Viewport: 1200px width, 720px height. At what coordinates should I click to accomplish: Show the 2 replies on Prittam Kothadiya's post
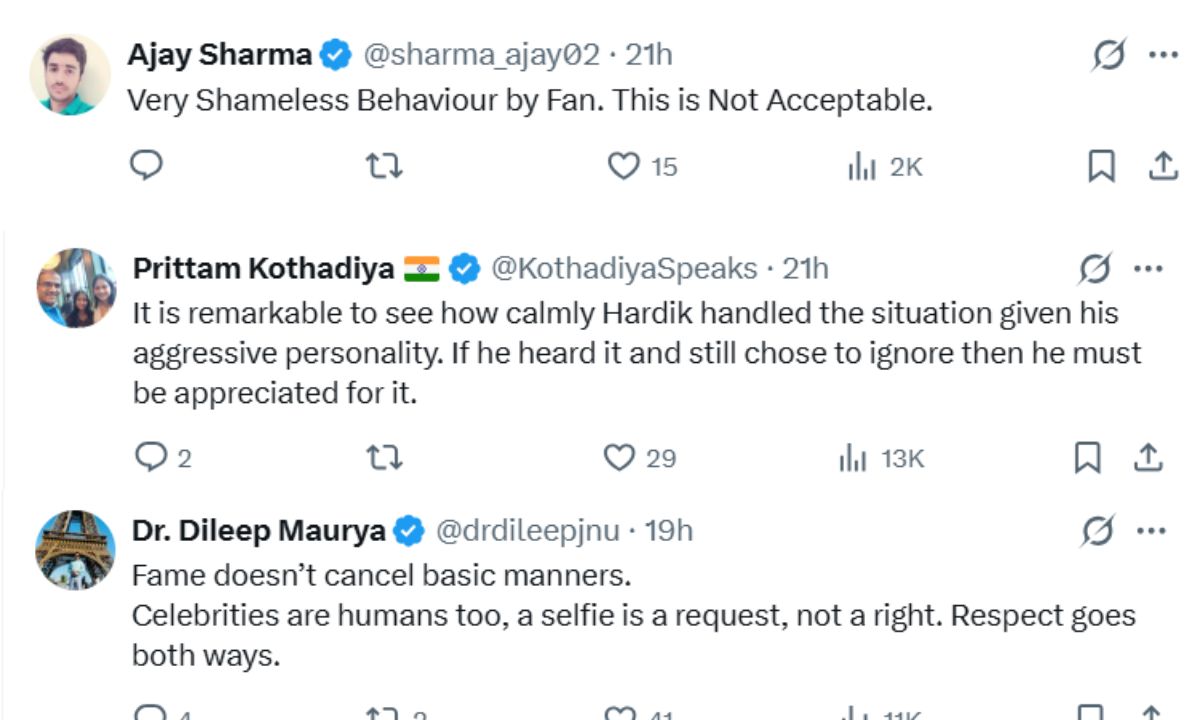(x=158, y=459)
